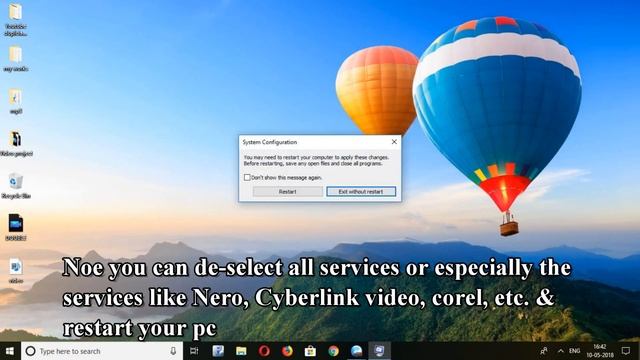This screenshot has height=360, width=640.
Task: Select the Recycle Bin desktop icon
Action: tap(16, 185)
